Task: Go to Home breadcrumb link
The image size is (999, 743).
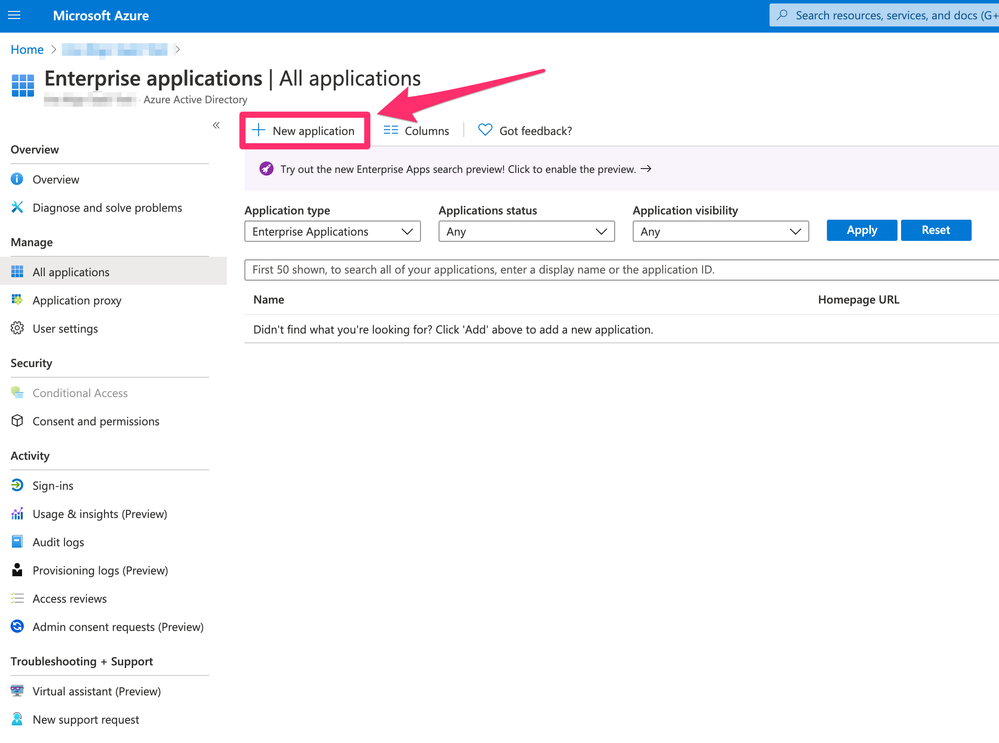Action: pyautogui.click(x=27, y=50)
